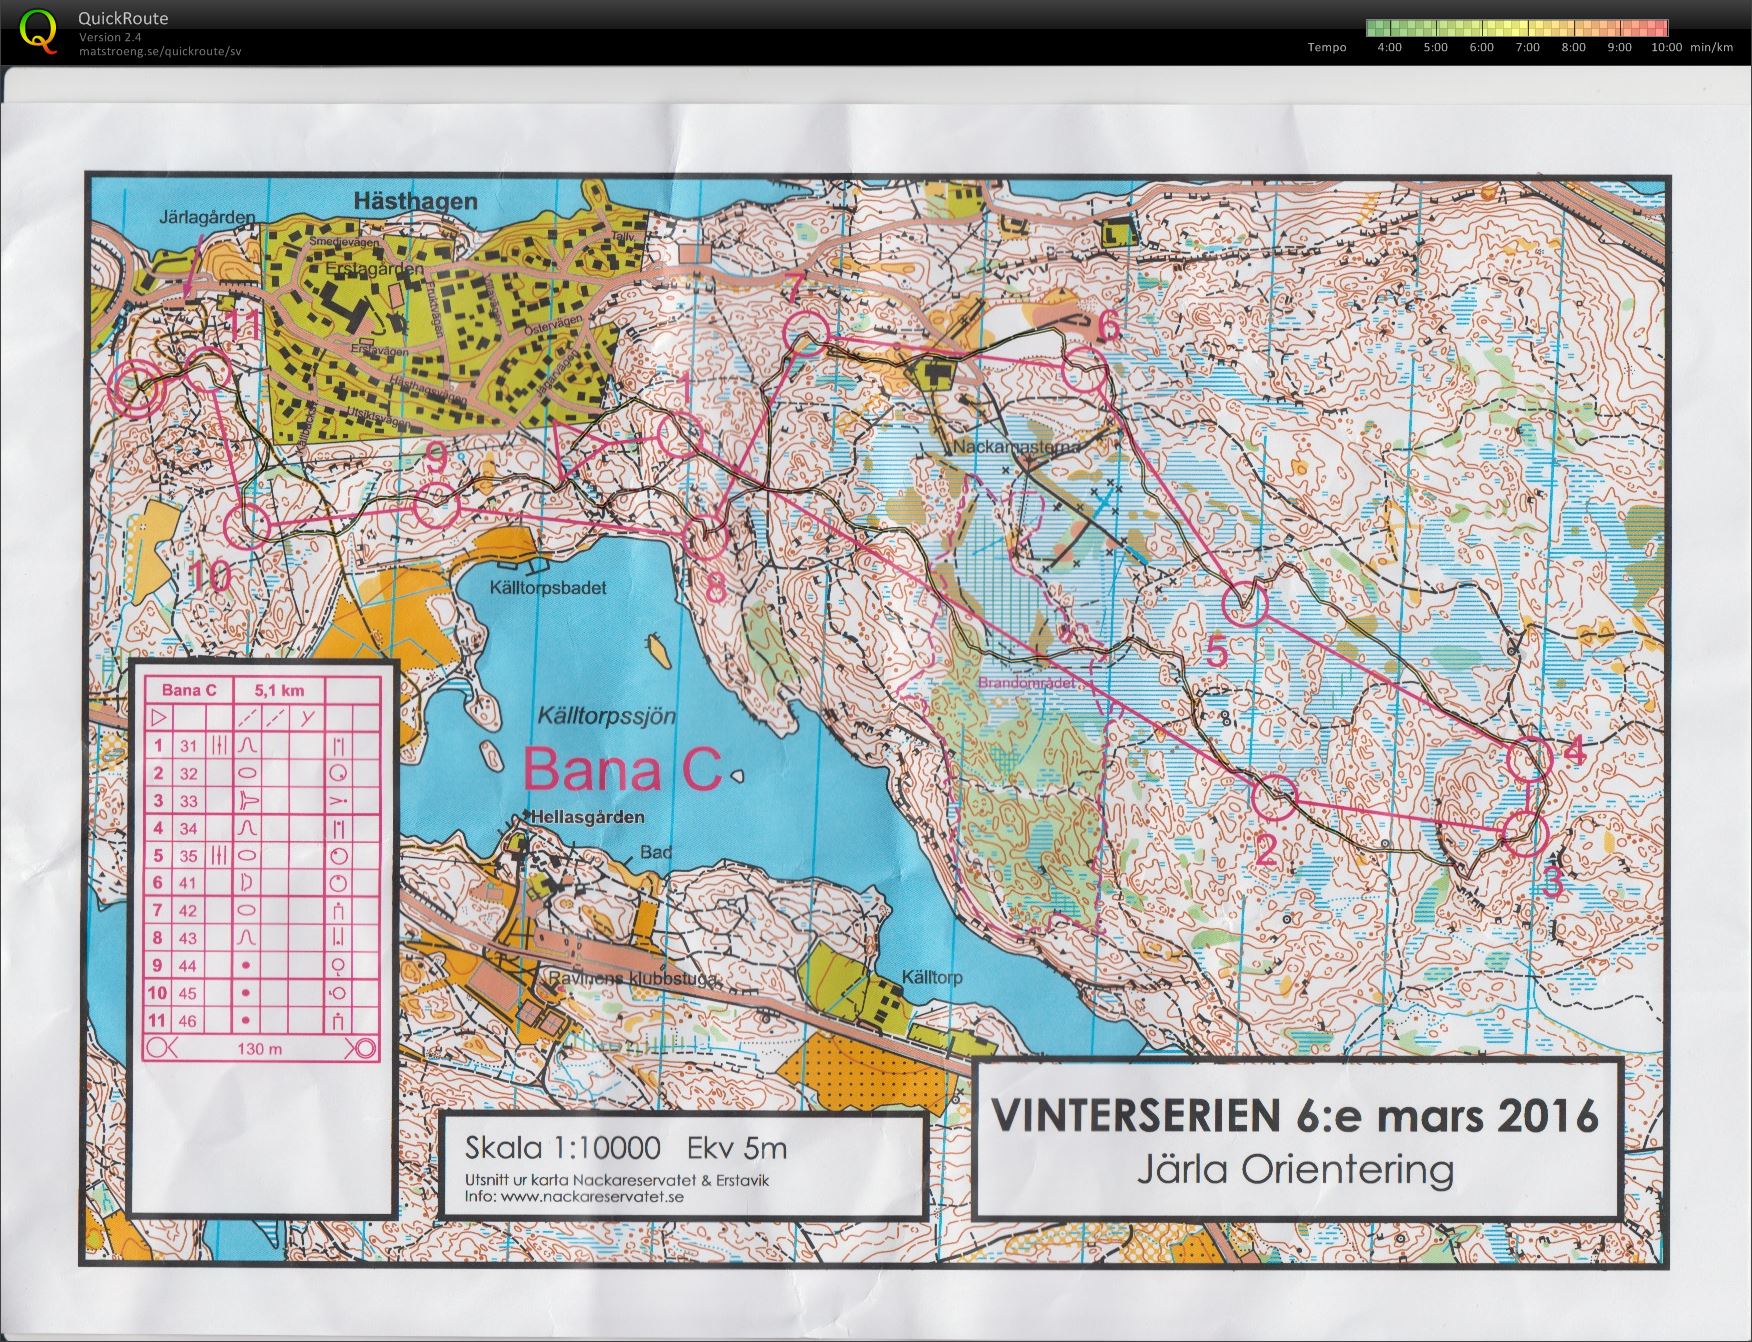Screen dimensions: 1752x1342
Task: Open the matstroeng.se/quickroute/sv link
Action: pos(160,51)
